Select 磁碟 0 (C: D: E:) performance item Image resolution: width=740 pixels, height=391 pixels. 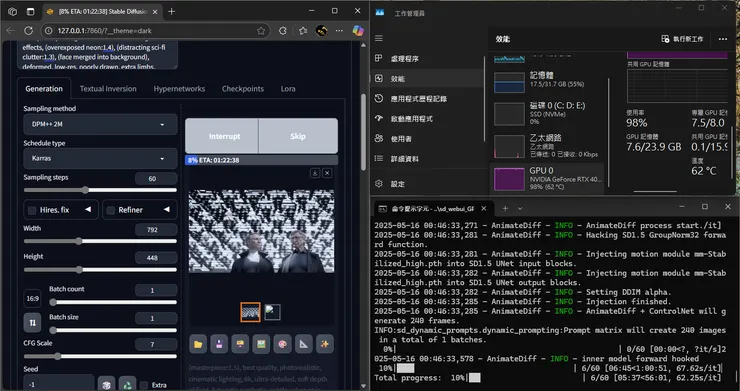(547, 113)
